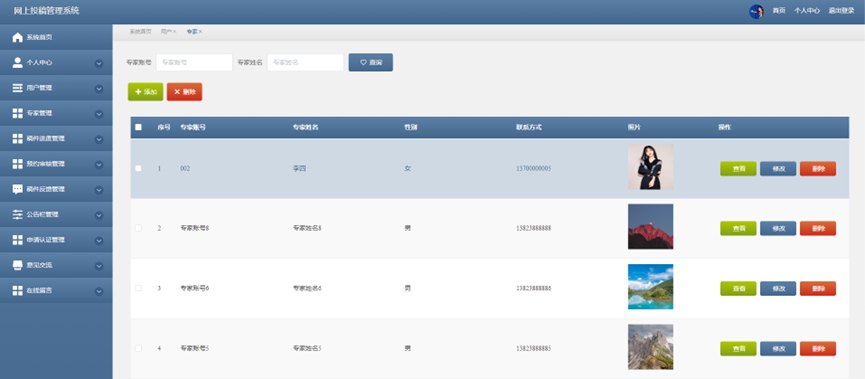
Task: Open 个人中心 in the top navigation
Action: (x=807, y=10)
